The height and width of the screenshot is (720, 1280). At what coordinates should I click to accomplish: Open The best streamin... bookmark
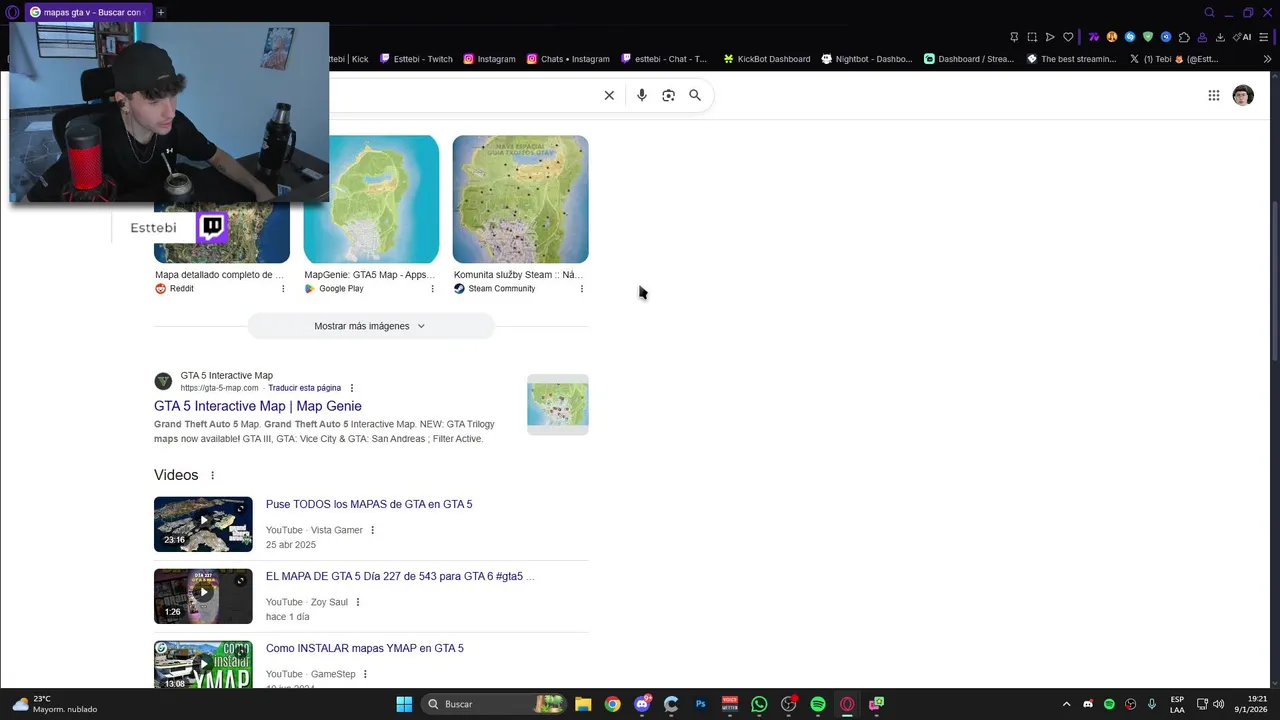coord(1071,59)
